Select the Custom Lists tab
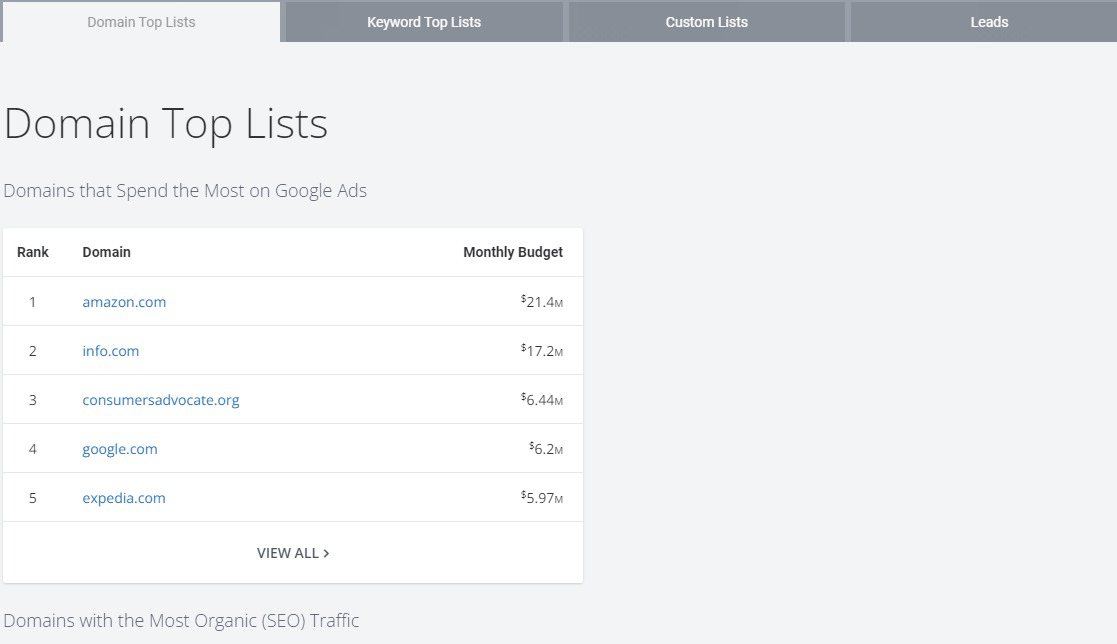 click(707, 22)
